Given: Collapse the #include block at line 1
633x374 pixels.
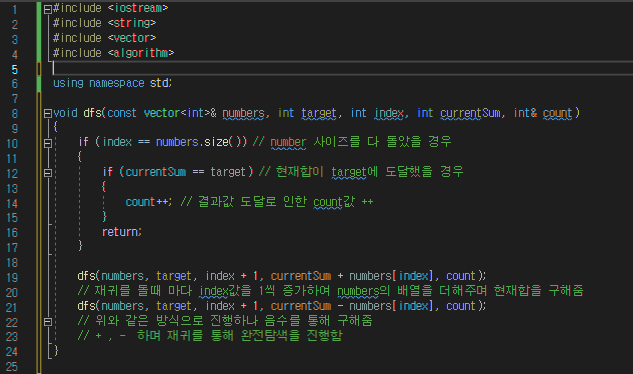Looking at the screenshot, I should pos(48,9).
